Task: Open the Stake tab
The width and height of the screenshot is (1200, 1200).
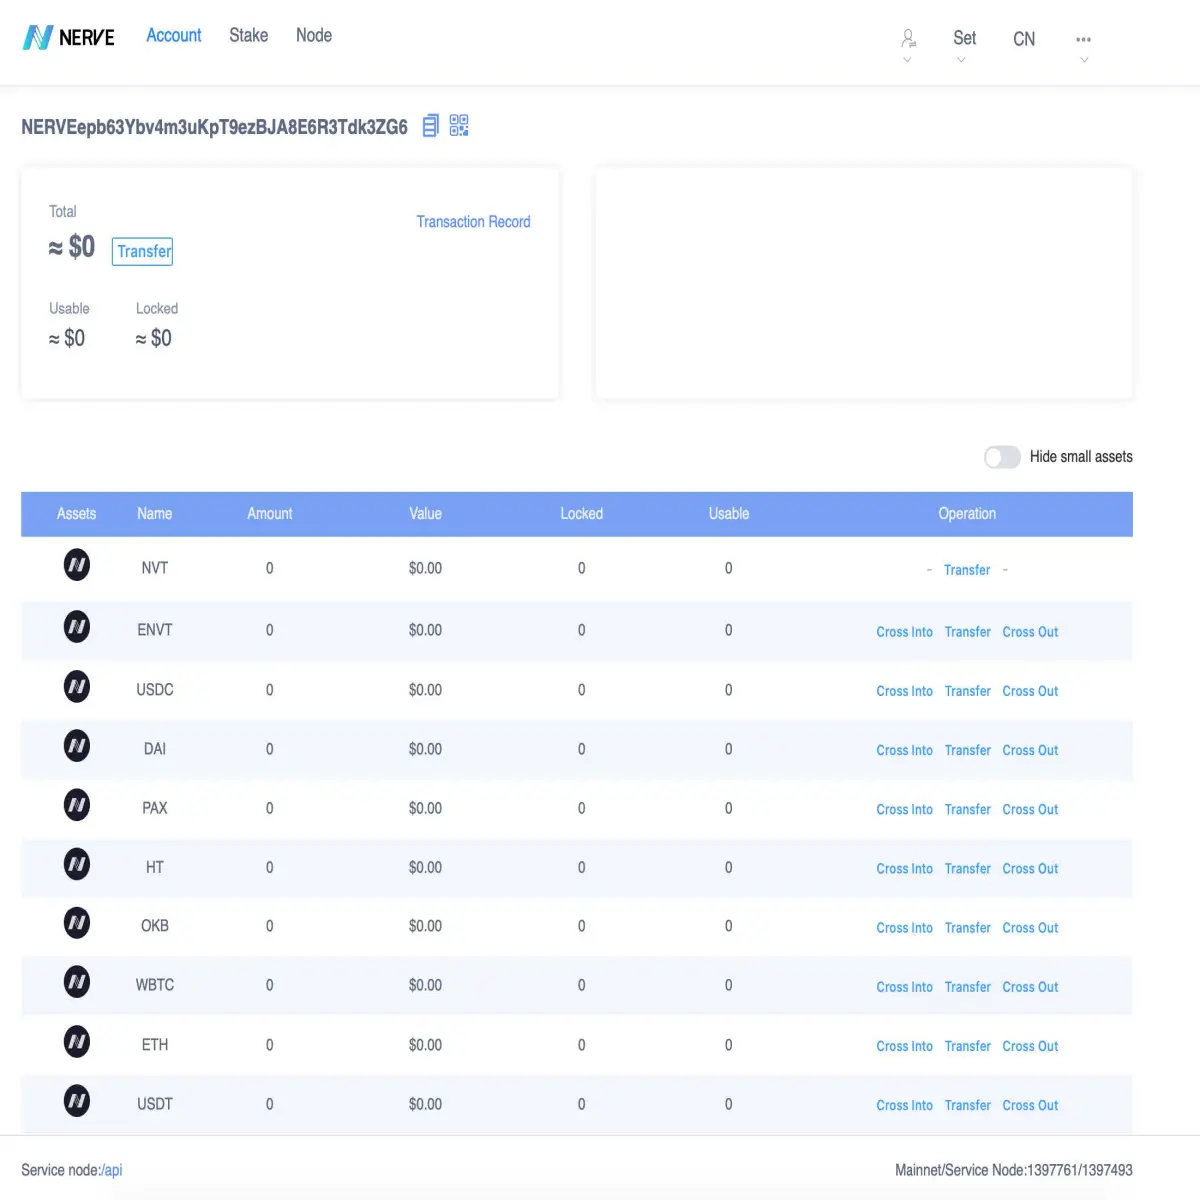Action: 248,35
